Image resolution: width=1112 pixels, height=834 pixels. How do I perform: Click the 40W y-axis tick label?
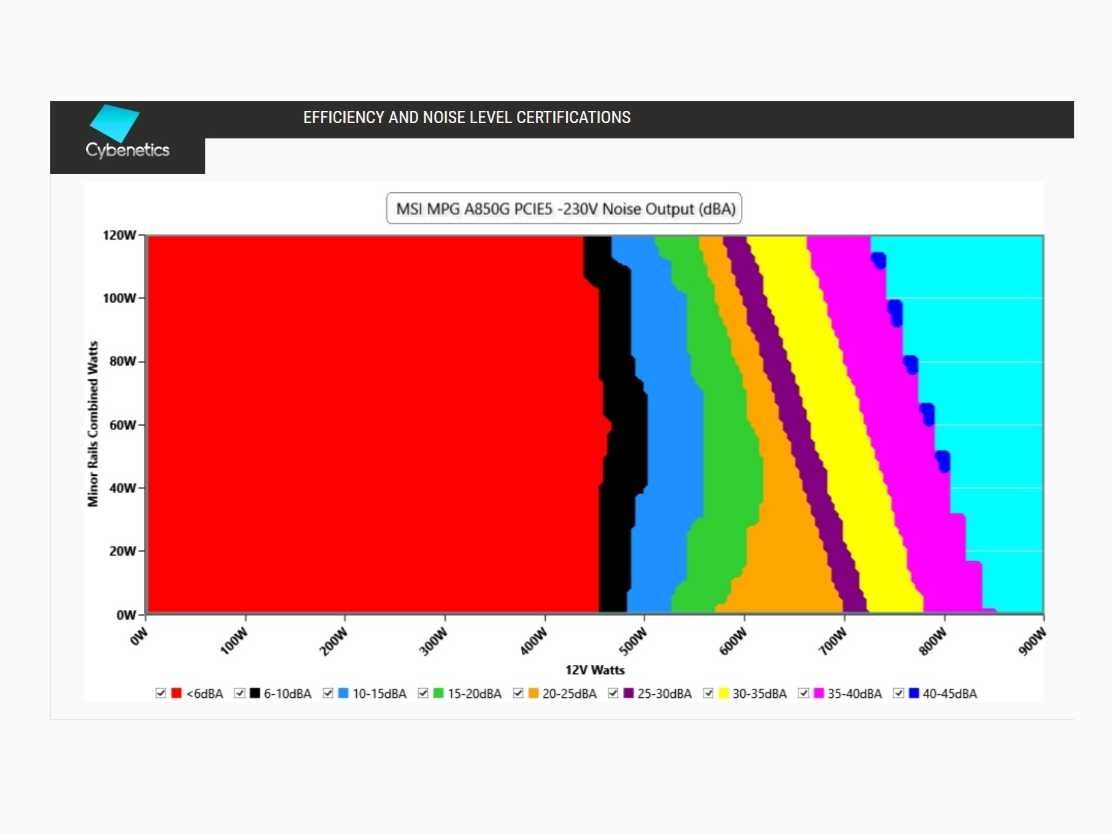point(123,488)
